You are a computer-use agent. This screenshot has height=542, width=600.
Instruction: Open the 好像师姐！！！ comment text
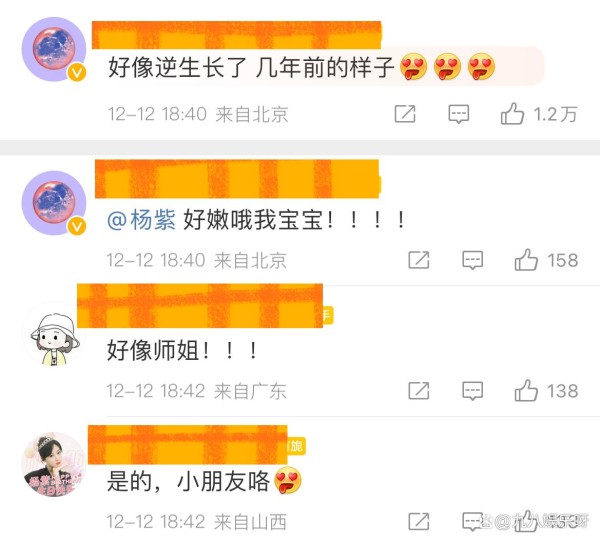click(x=182, y=350)
